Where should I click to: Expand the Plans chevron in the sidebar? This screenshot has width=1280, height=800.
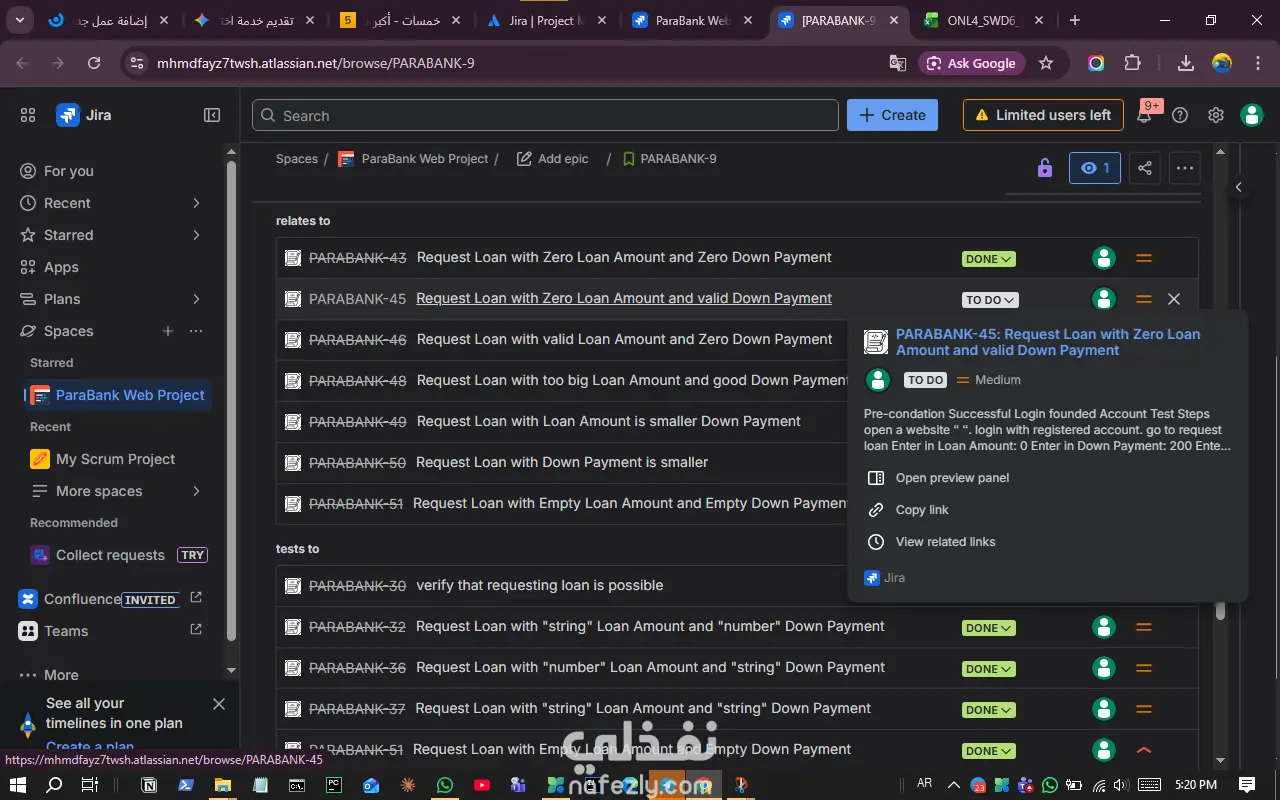point(196,299)
